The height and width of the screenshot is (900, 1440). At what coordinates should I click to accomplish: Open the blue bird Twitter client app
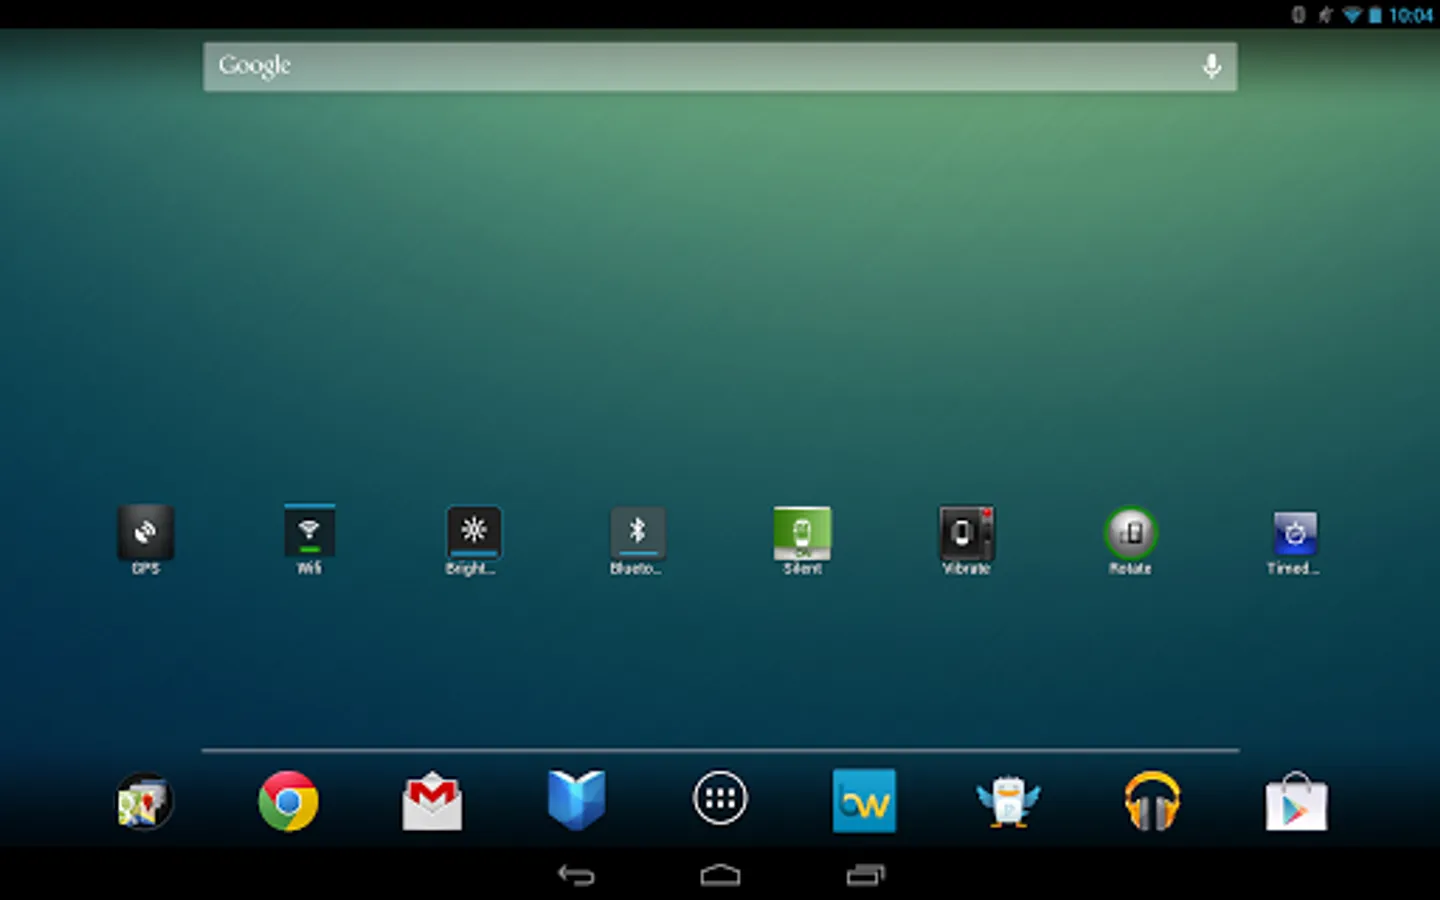[x=1008, y=801]
